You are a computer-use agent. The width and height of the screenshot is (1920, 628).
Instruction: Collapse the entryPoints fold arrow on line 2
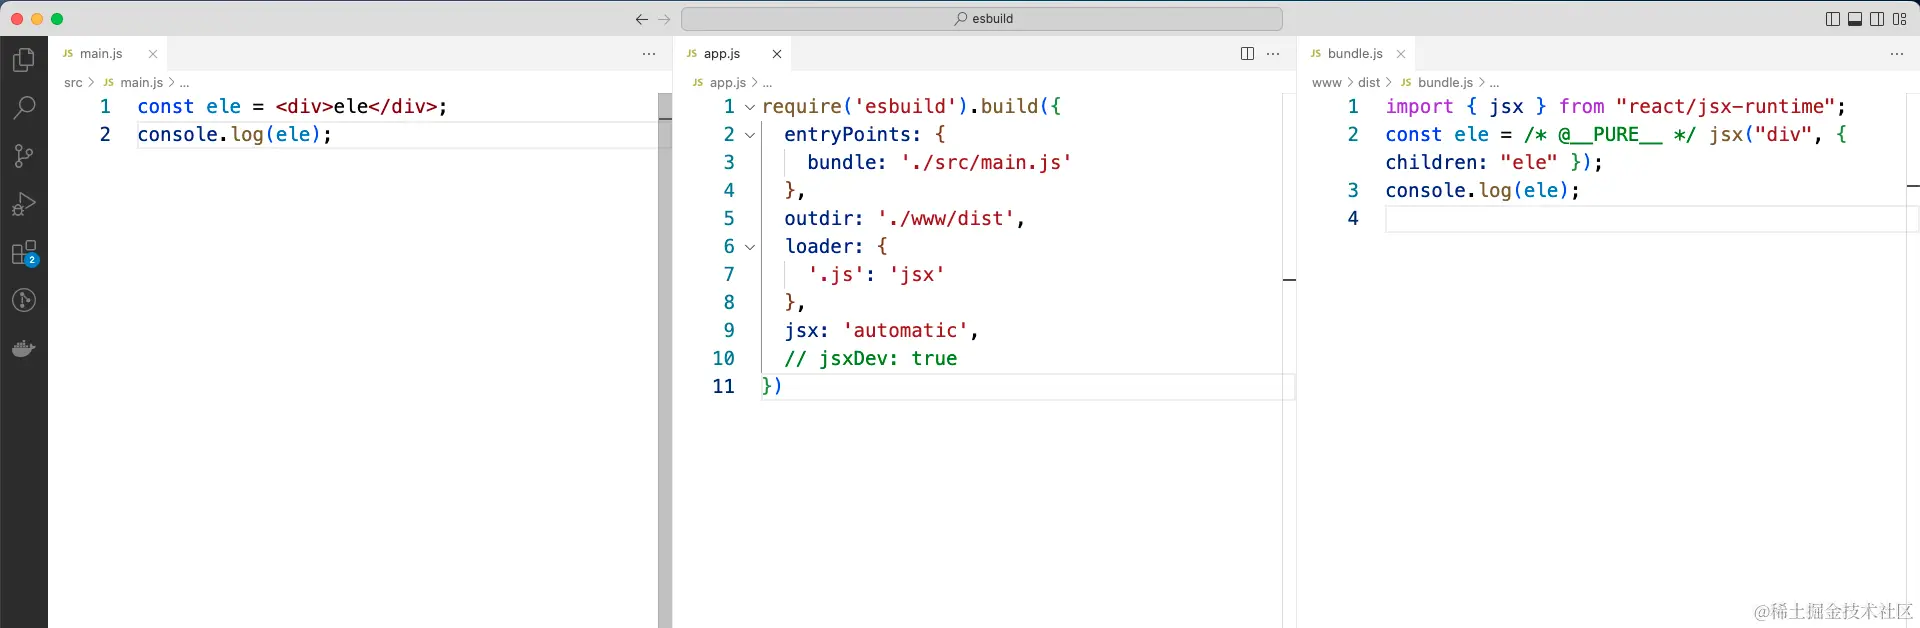tap(750, 135)
